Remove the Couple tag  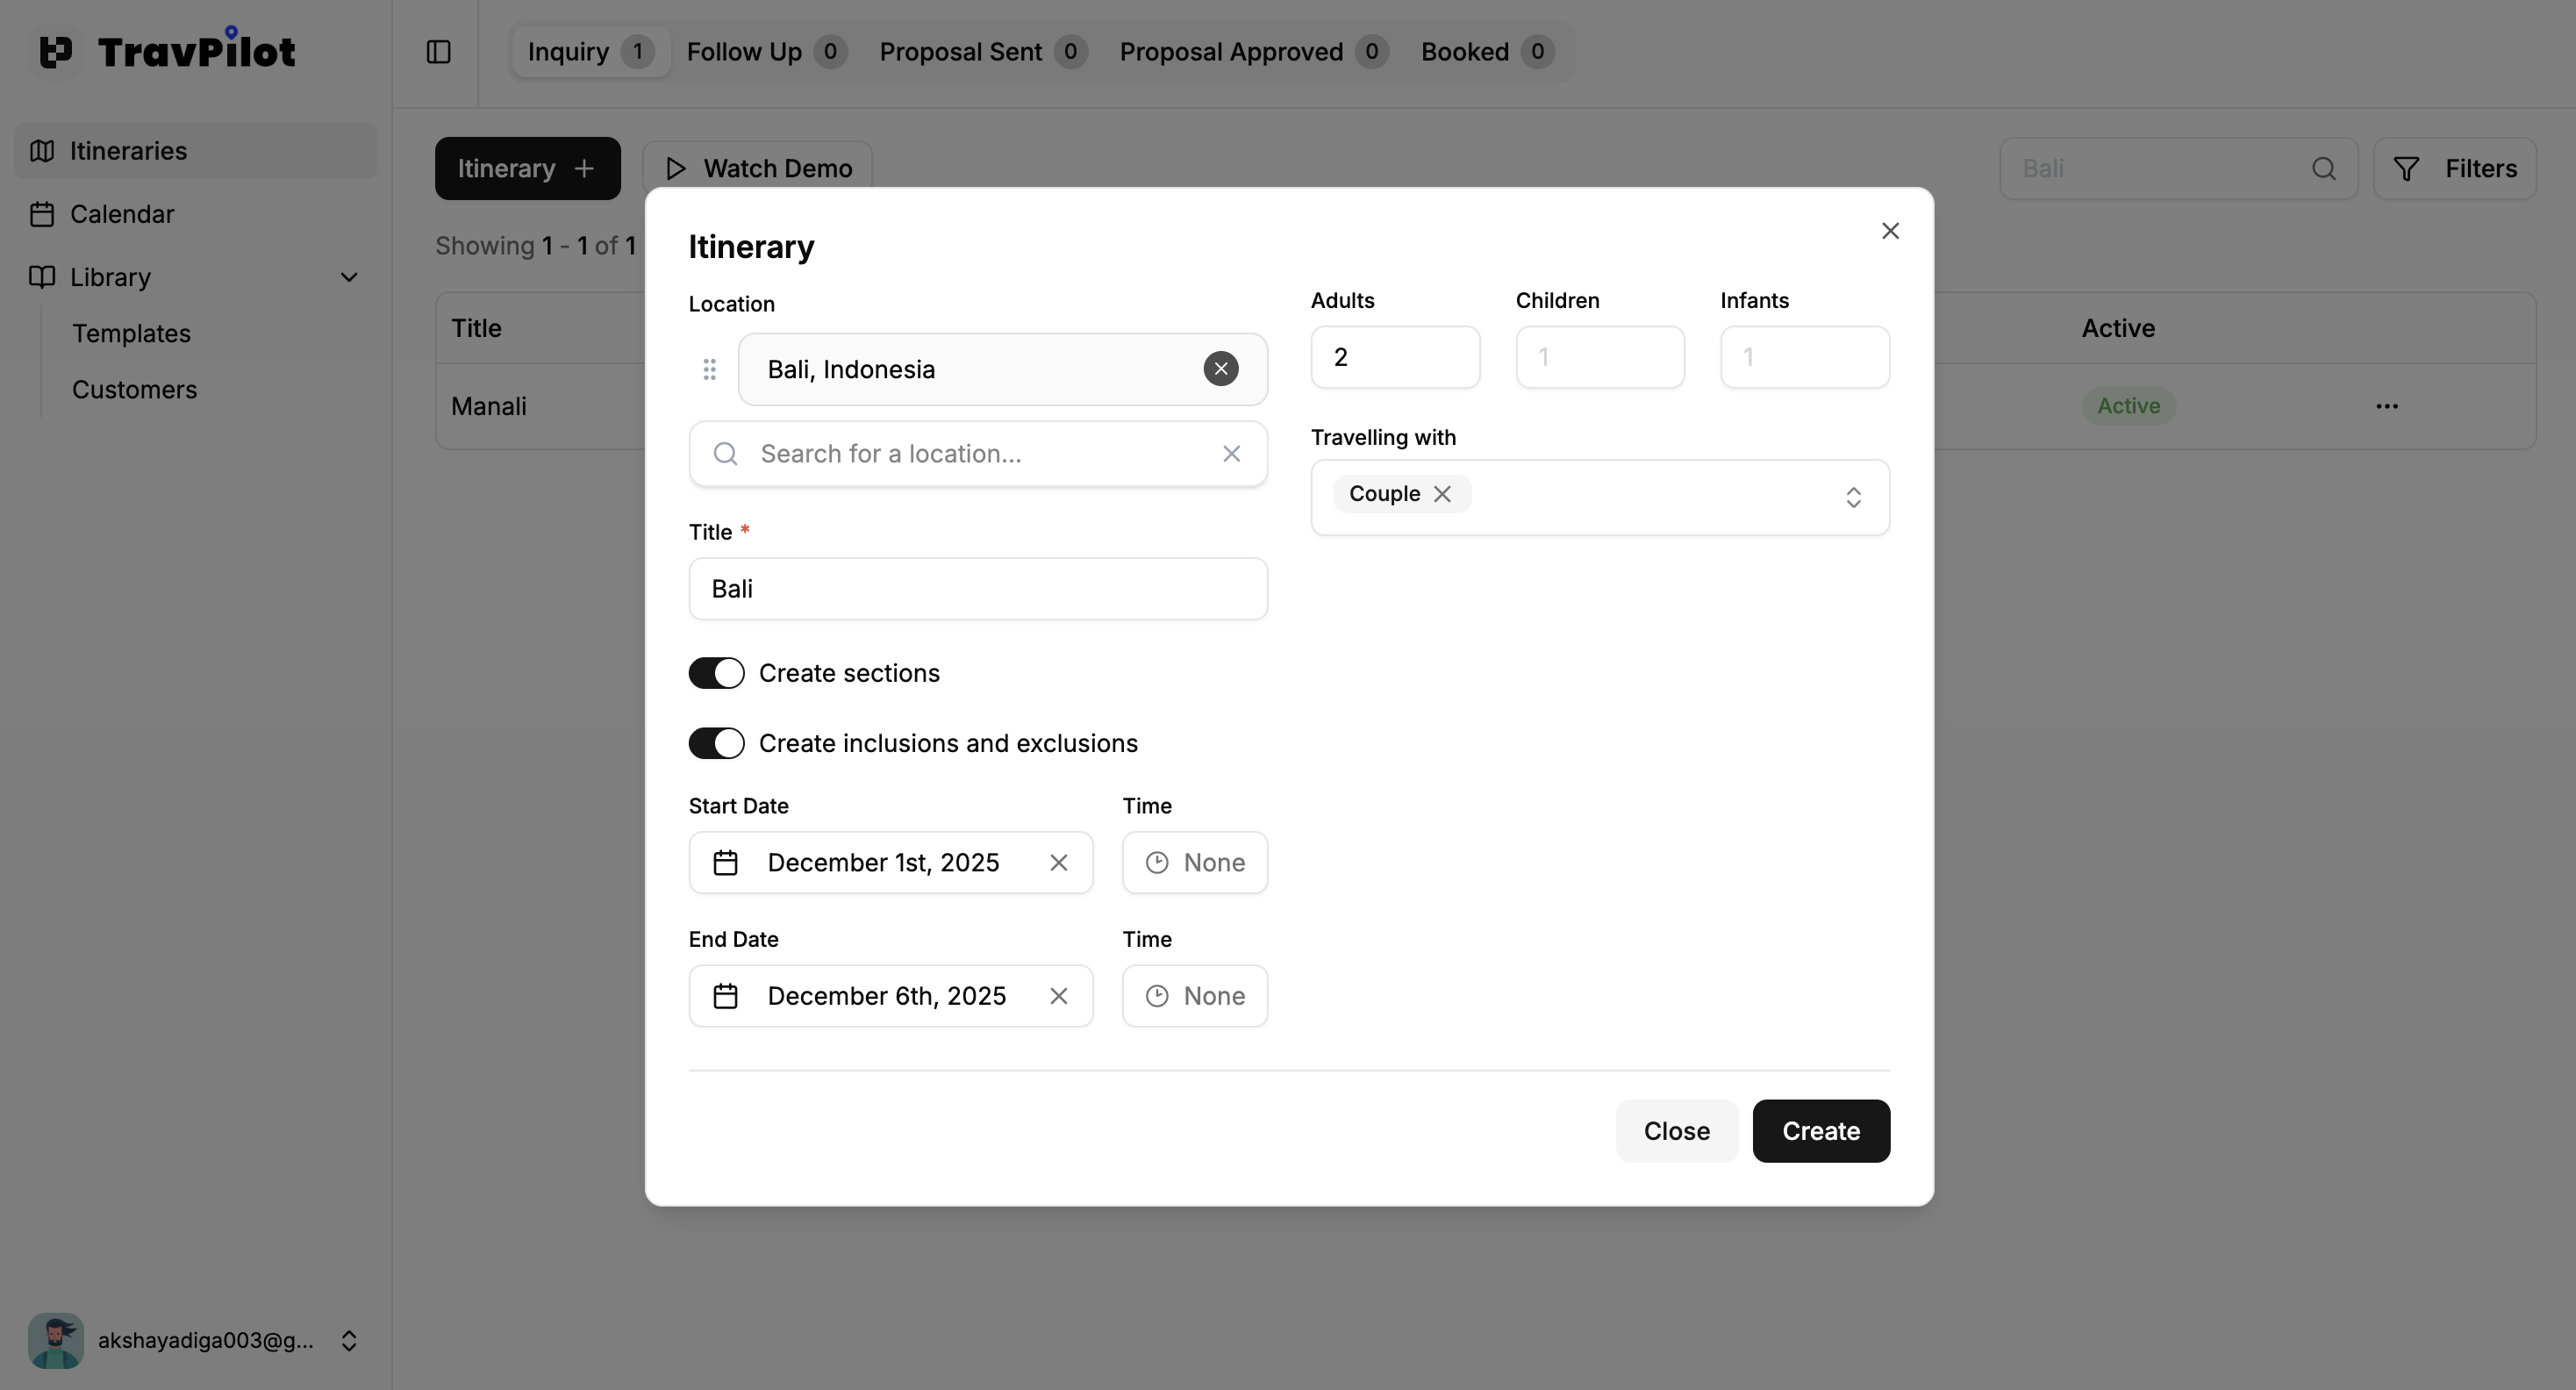[x=1443, y=493]
